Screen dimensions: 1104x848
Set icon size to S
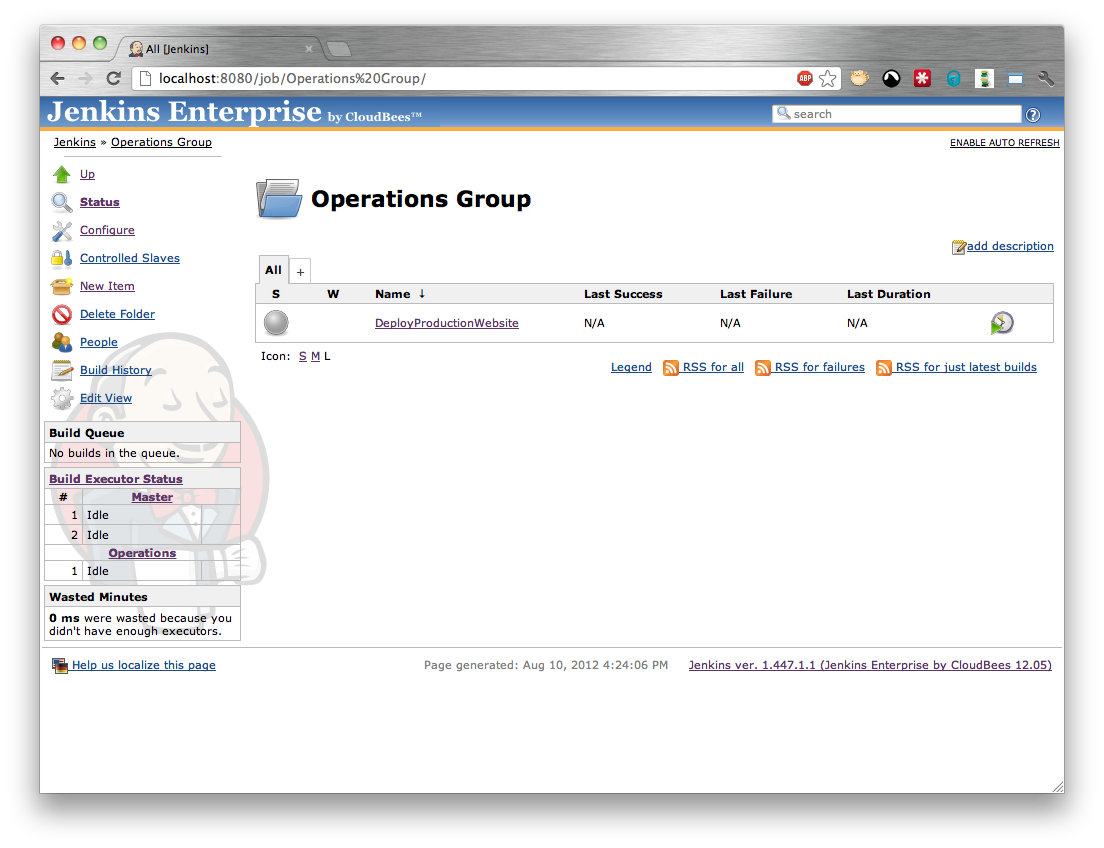303,356
